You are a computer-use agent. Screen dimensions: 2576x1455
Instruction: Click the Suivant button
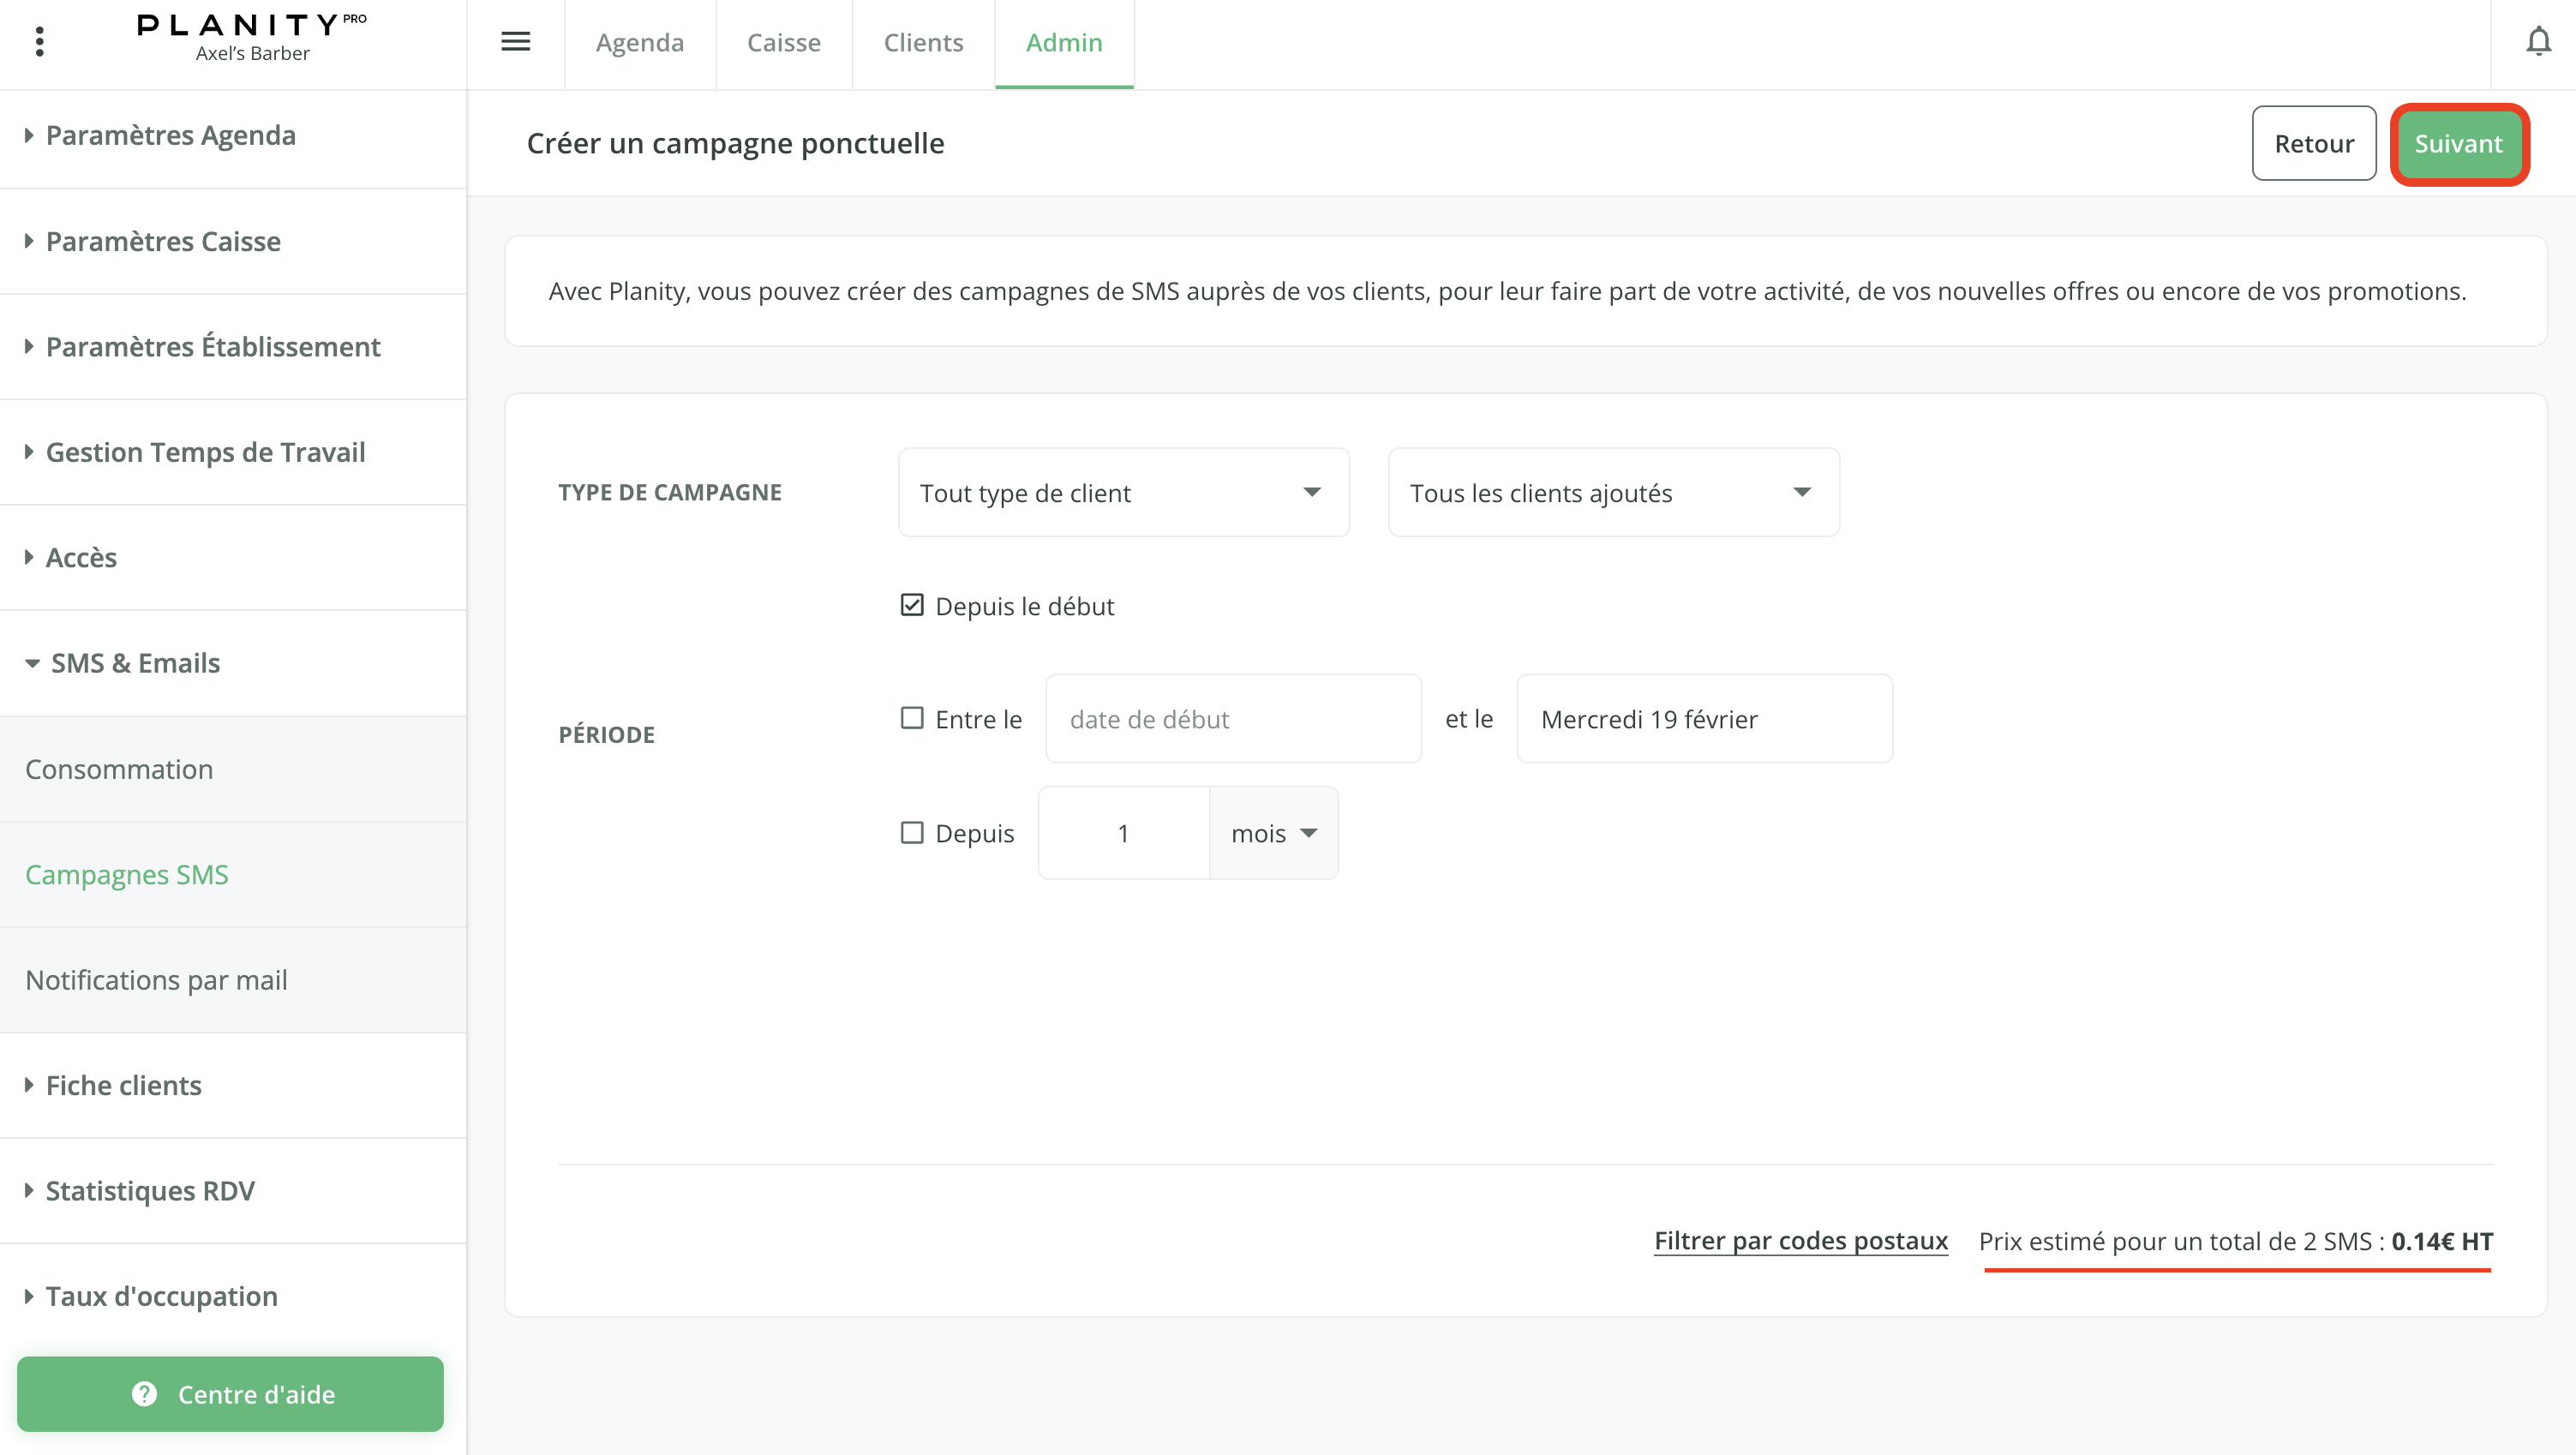[2458, 144]
